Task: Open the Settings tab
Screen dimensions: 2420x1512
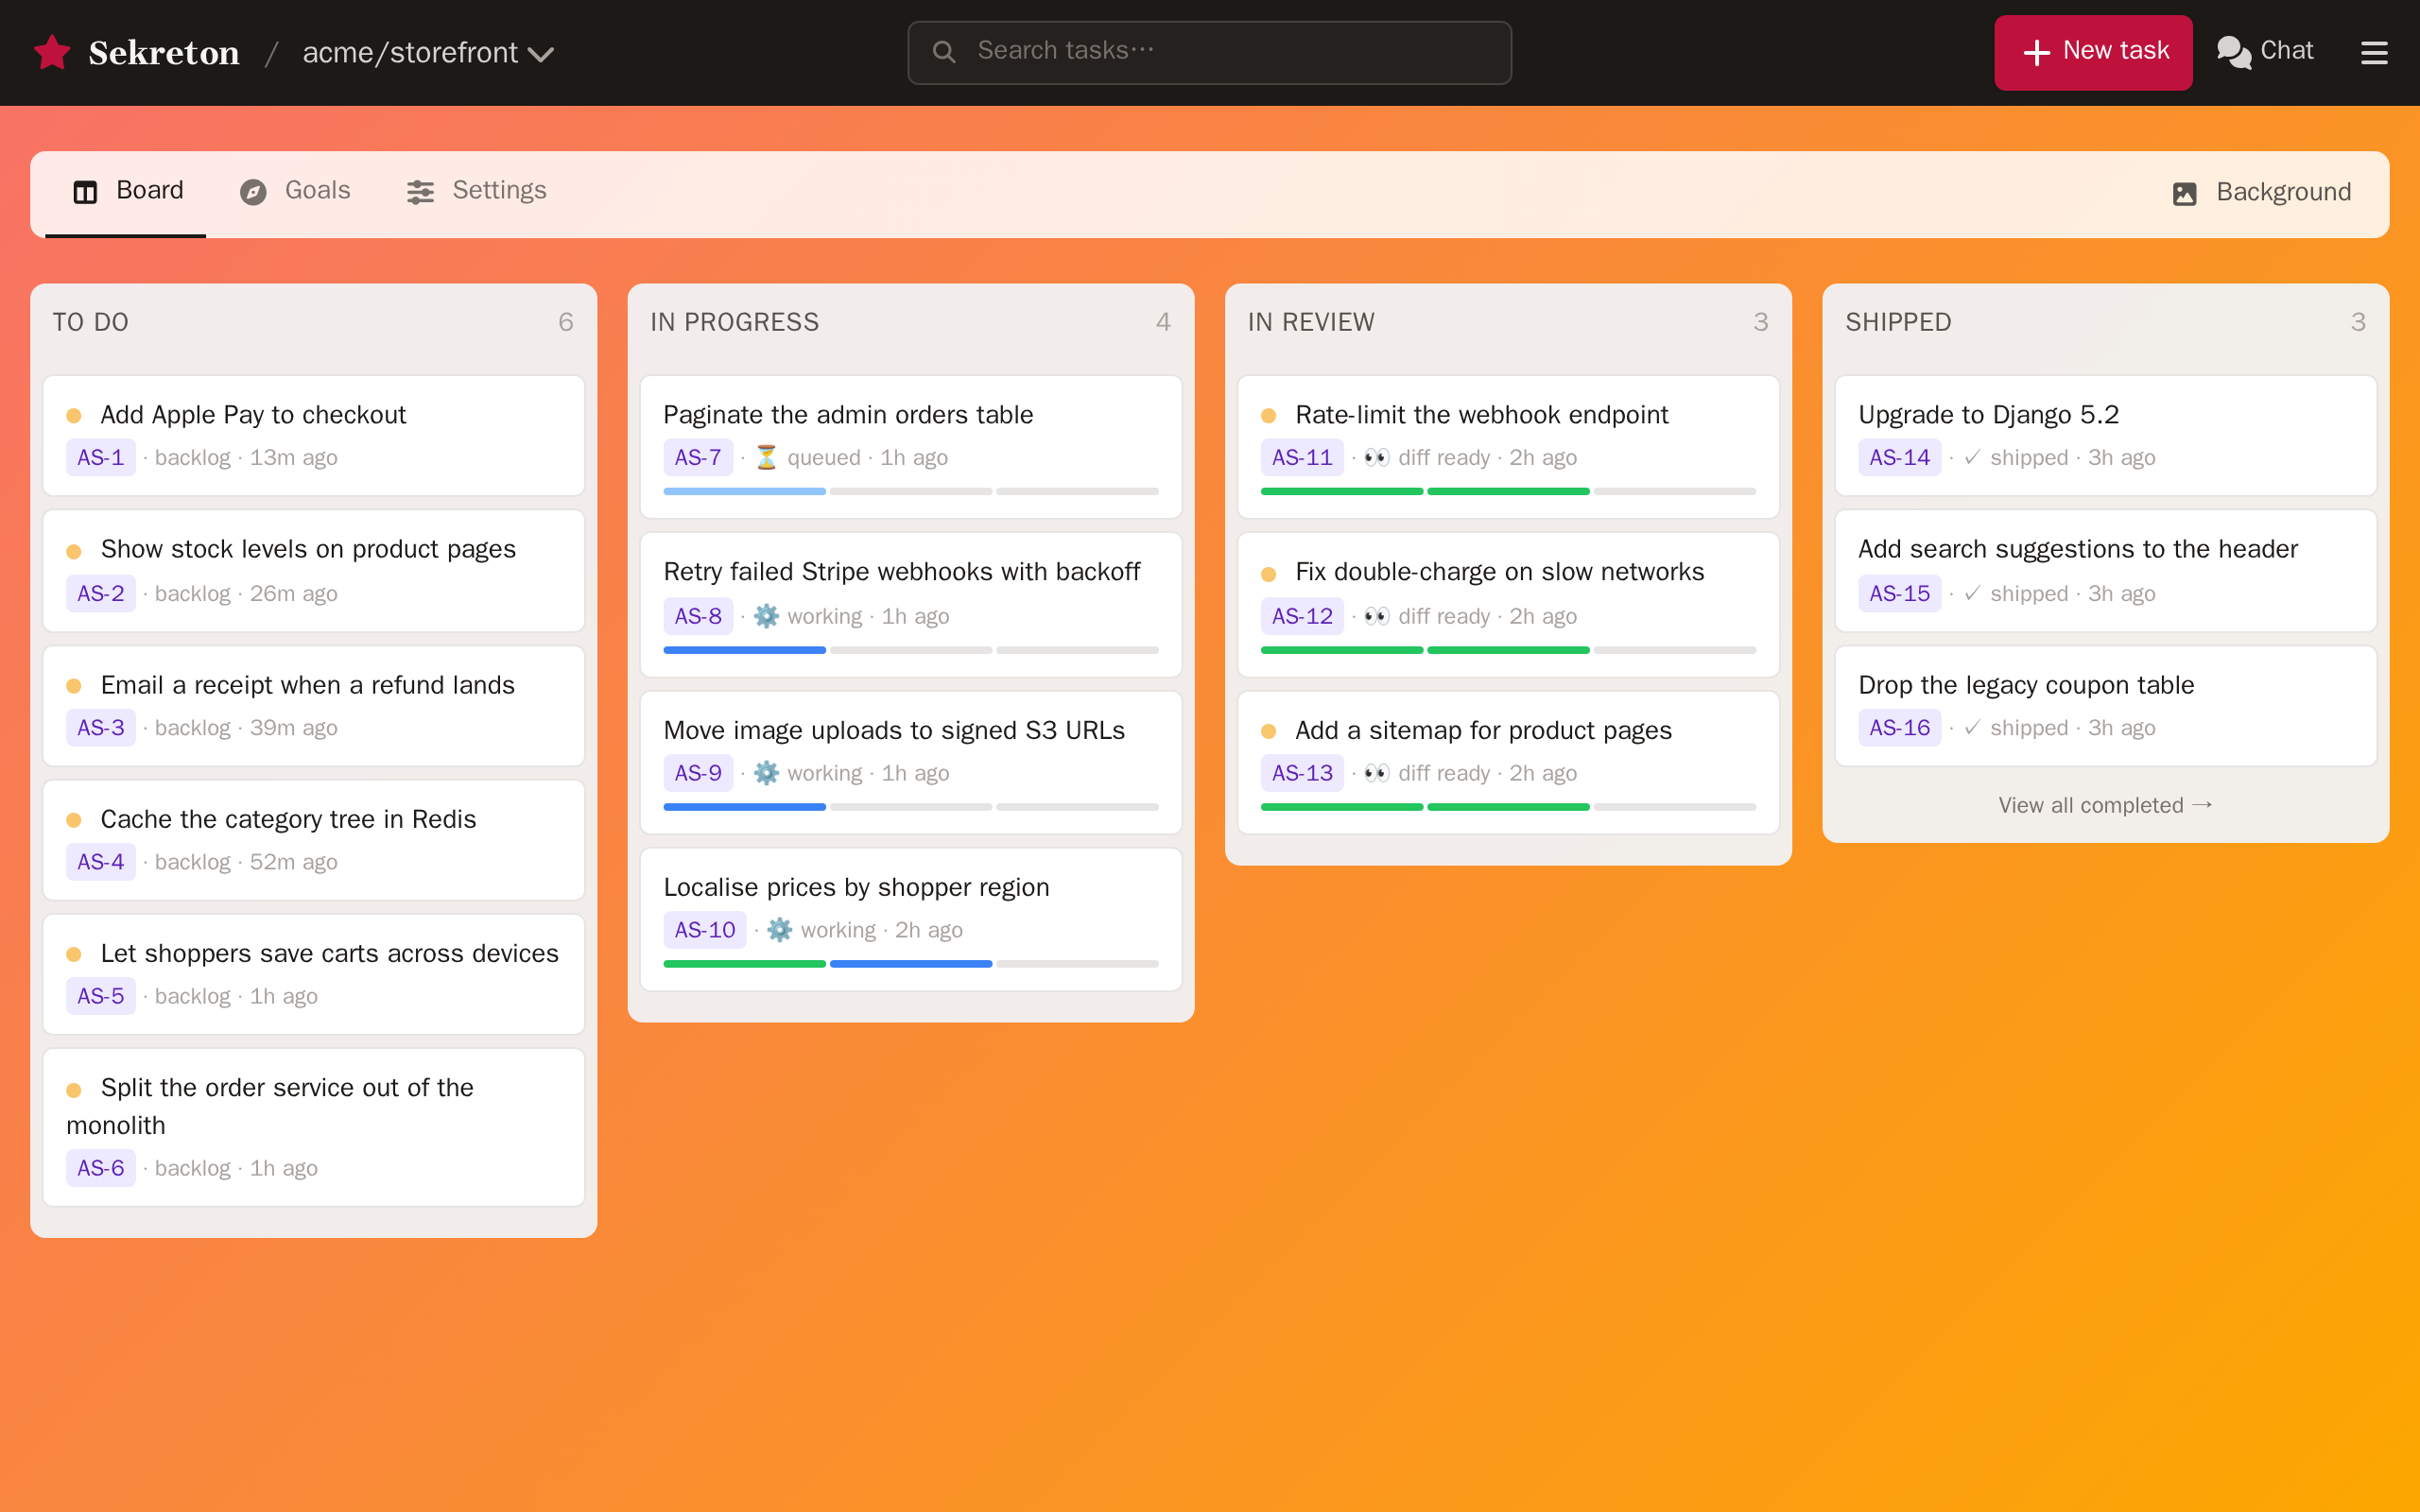Action: (476, 191)
